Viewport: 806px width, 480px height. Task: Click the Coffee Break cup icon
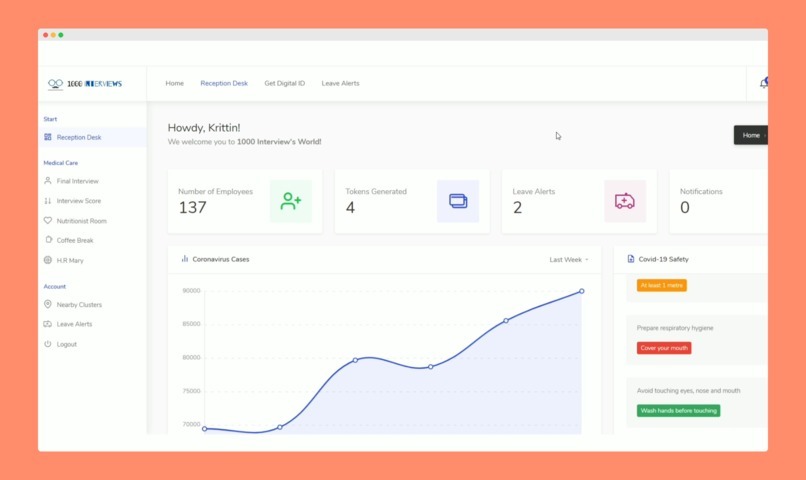(48, 239)
